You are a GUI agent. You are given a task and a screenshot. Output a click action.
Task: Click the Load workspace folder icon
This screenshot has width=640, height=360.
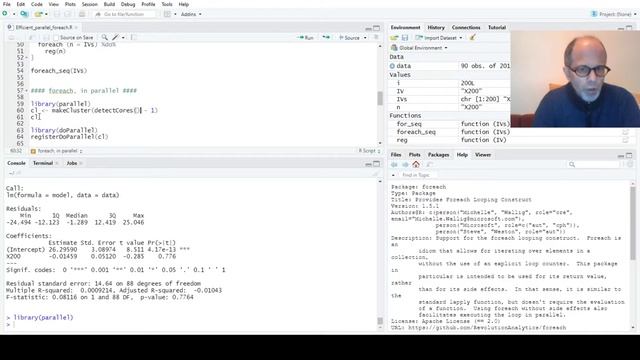pyautogui.click(x=394, y=38)
